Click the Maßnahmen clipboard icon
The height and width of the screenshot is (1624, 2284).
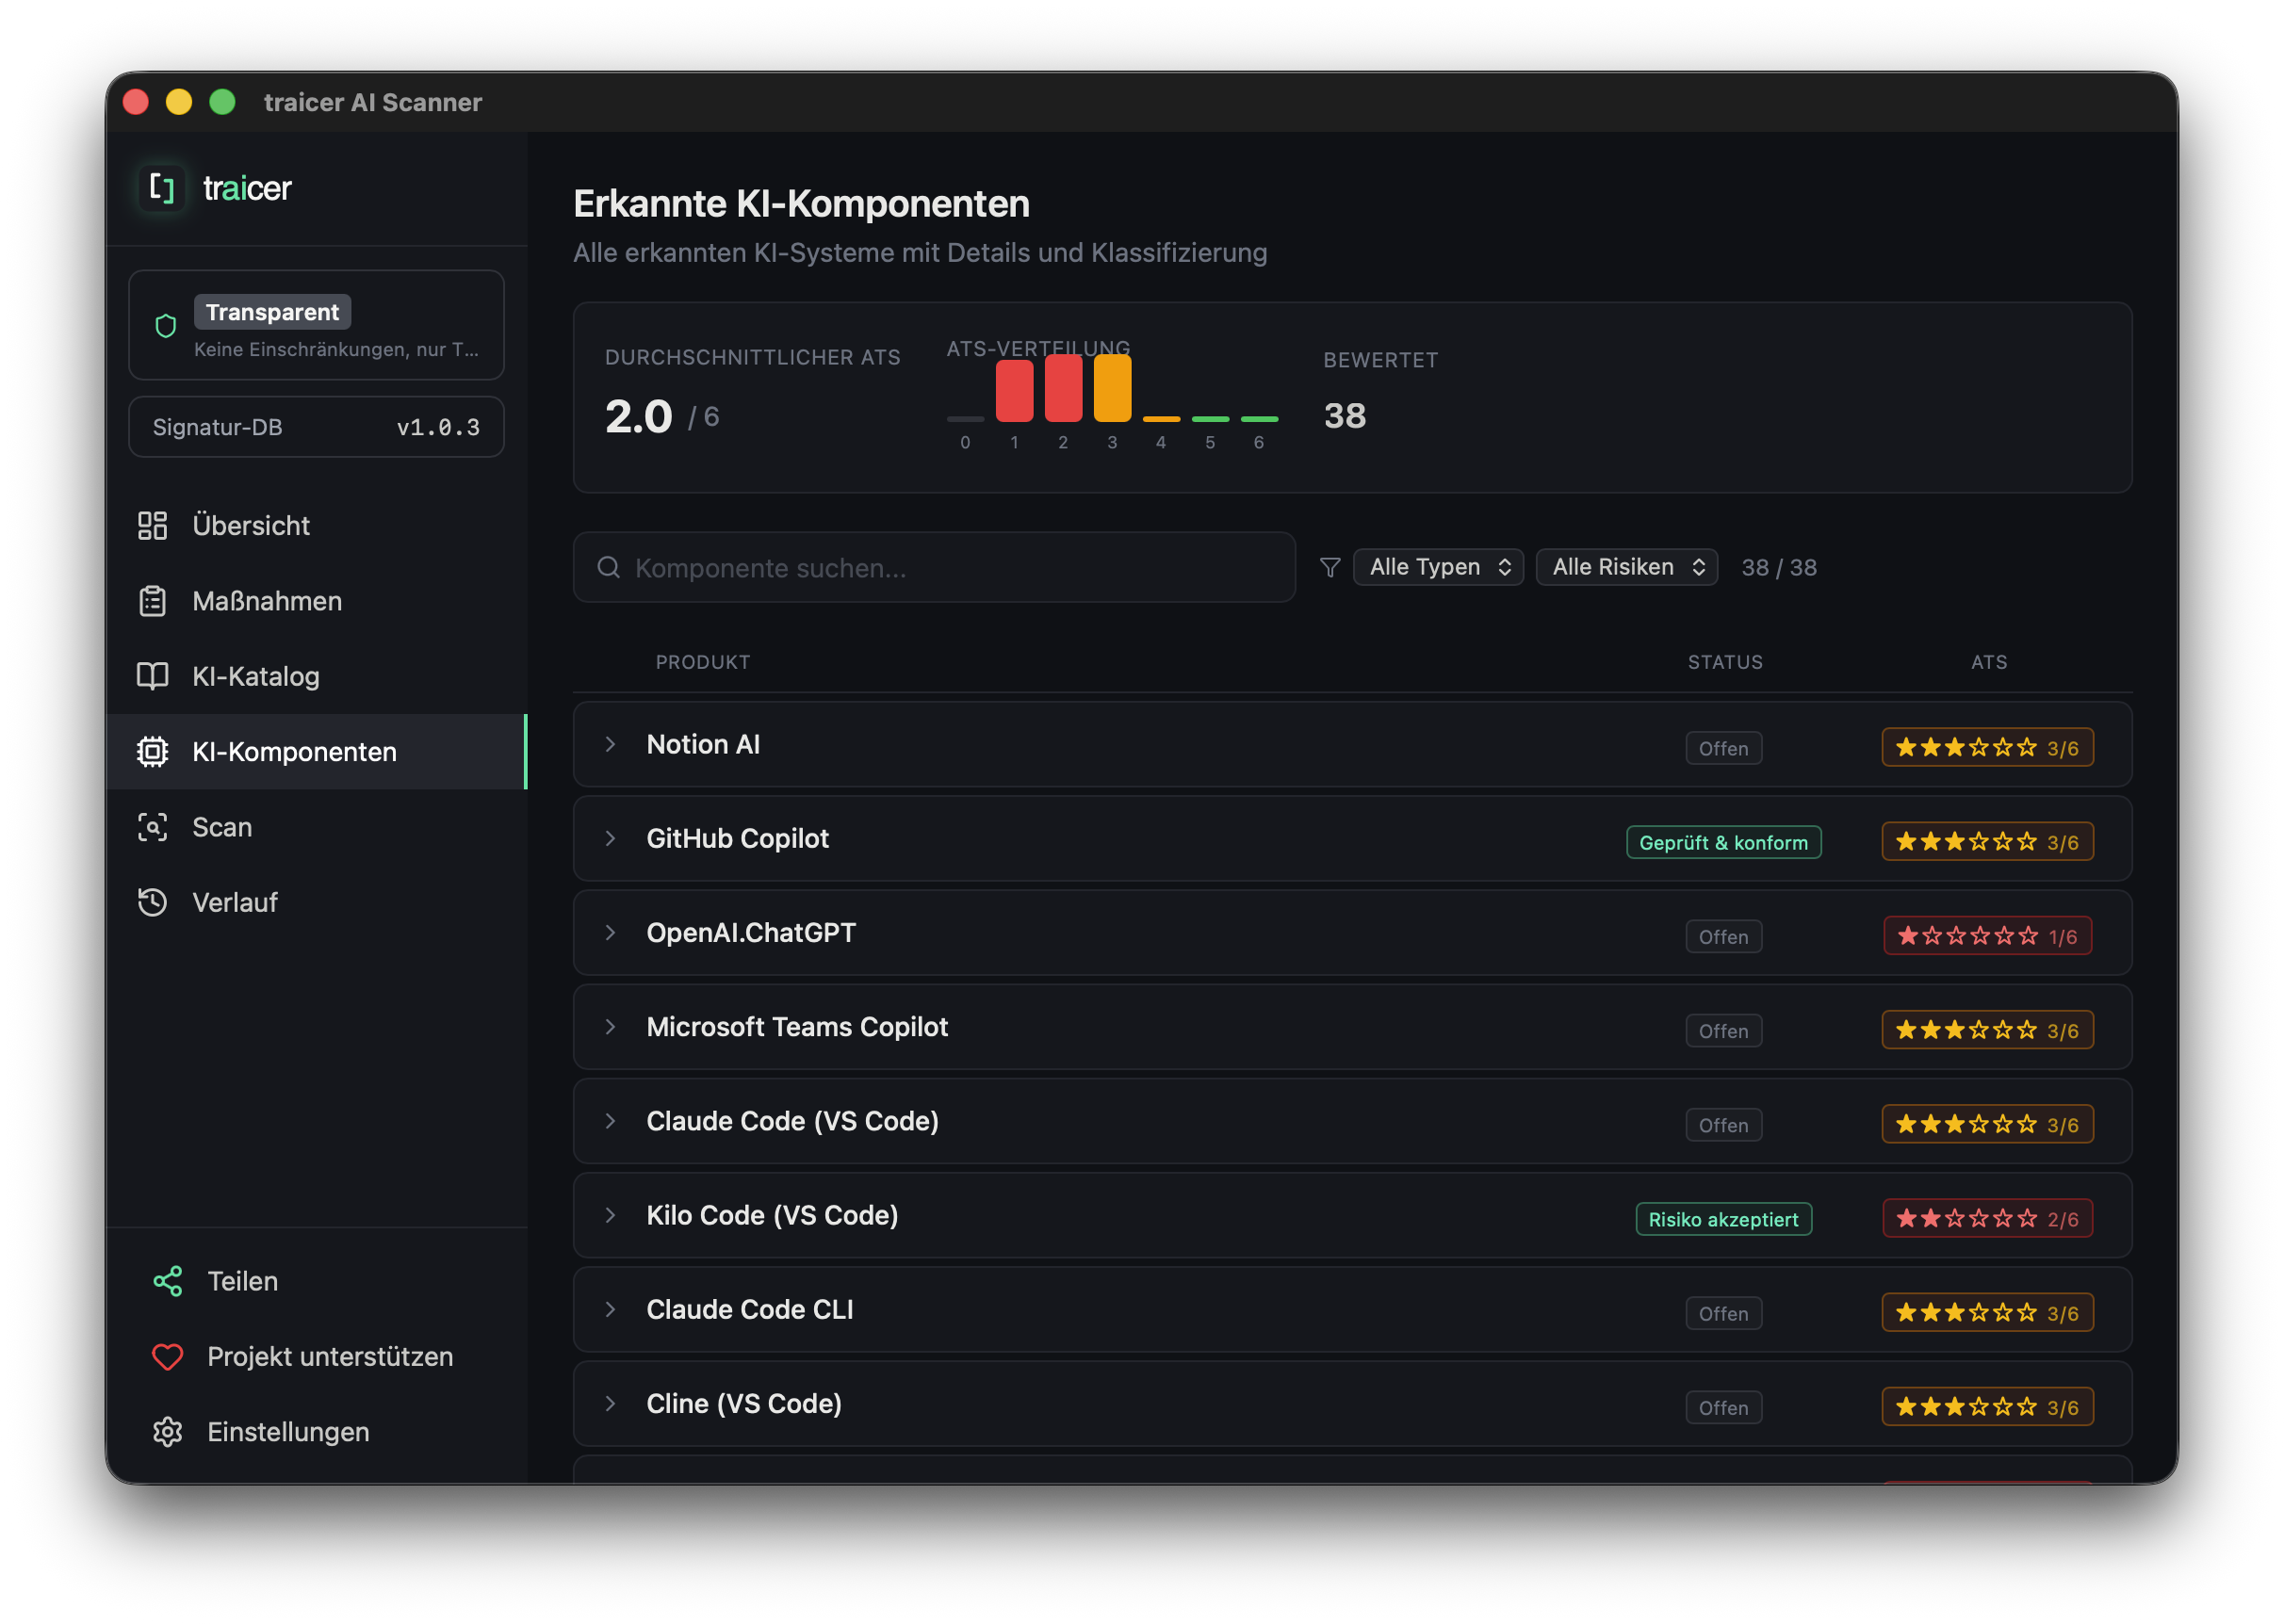click(x=152, y=600)
